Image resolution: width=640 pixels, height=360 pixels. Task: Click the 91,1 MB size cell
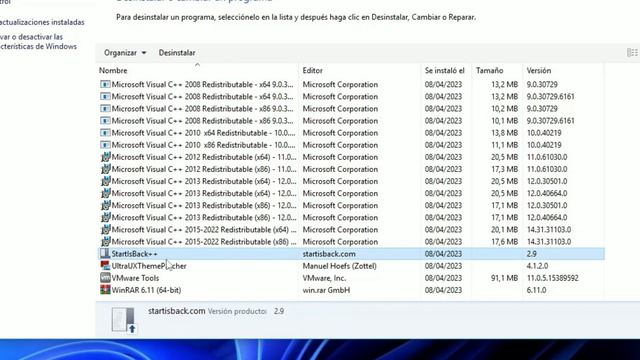tap(504, 278)
